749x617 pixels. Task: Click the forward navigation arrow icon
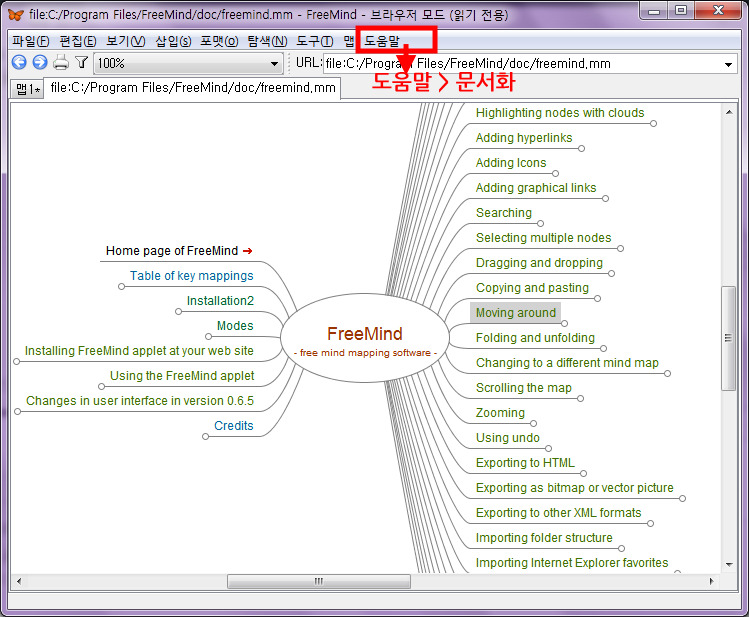(39, 63)
